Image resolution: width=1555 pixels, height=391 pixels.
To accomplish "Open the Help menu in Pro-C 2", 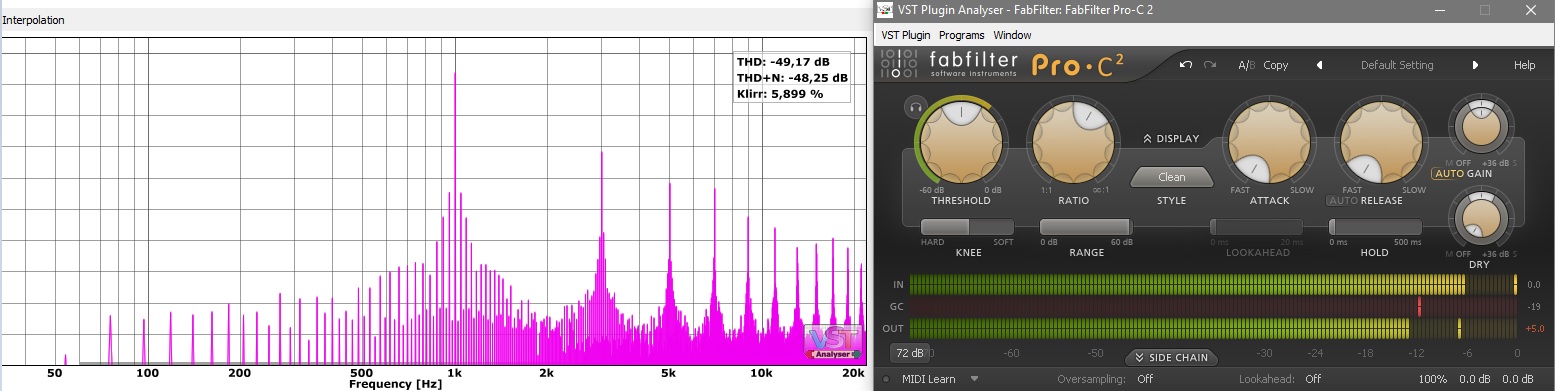I will 1524,65.
